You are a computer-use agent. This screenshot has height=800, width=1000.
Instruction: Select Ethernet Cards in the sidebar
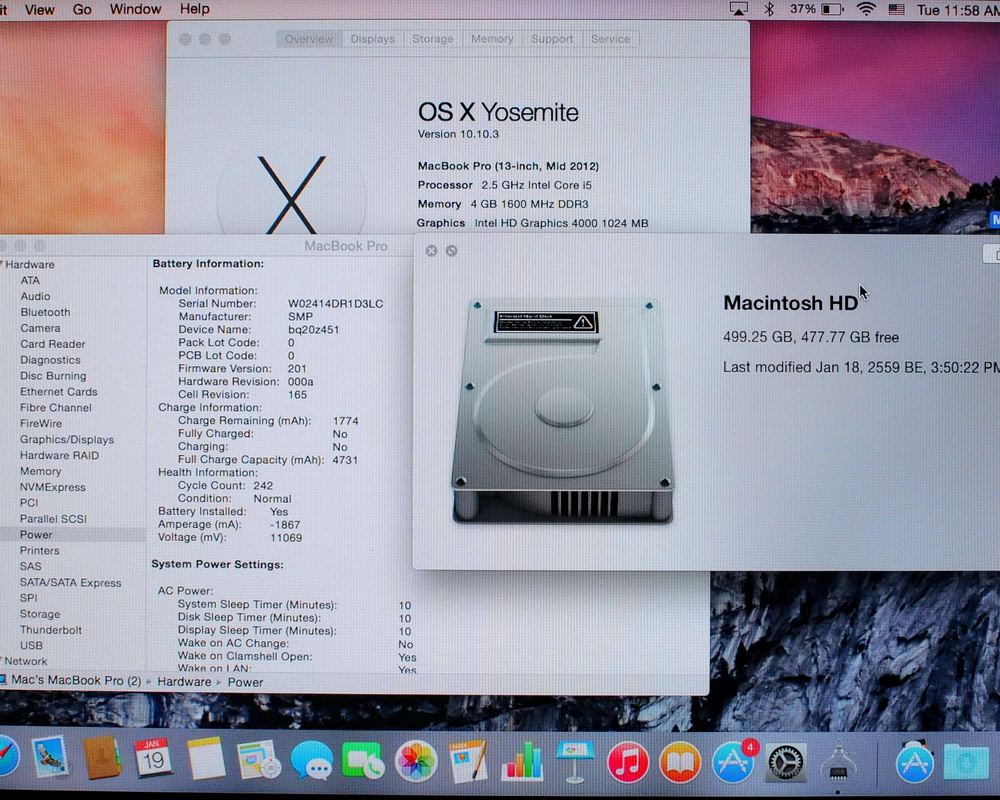tap(59, 392)
